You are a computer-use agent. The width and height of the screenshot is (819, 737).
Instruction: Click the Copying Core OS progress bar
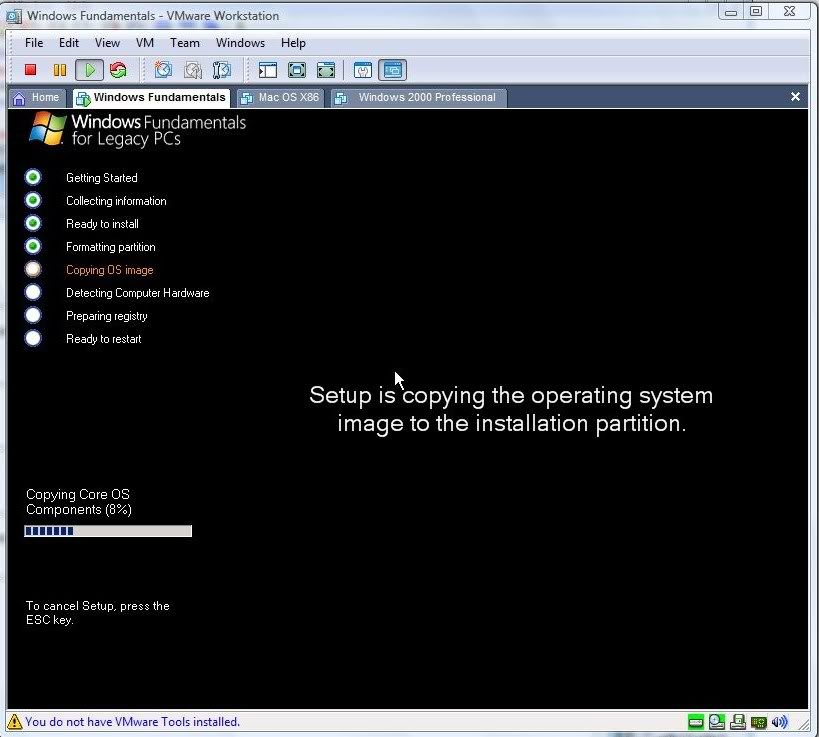(108, 531)
